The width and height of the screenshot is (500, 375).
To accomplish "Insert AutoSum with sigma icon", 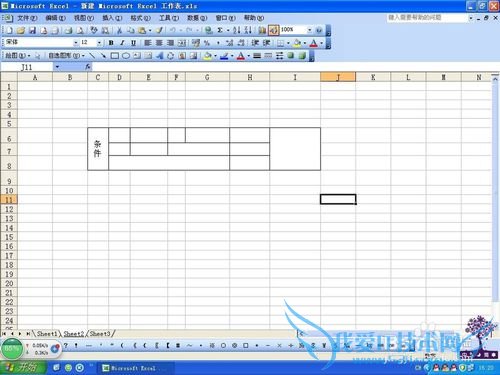I will click(x=220, y=30).
